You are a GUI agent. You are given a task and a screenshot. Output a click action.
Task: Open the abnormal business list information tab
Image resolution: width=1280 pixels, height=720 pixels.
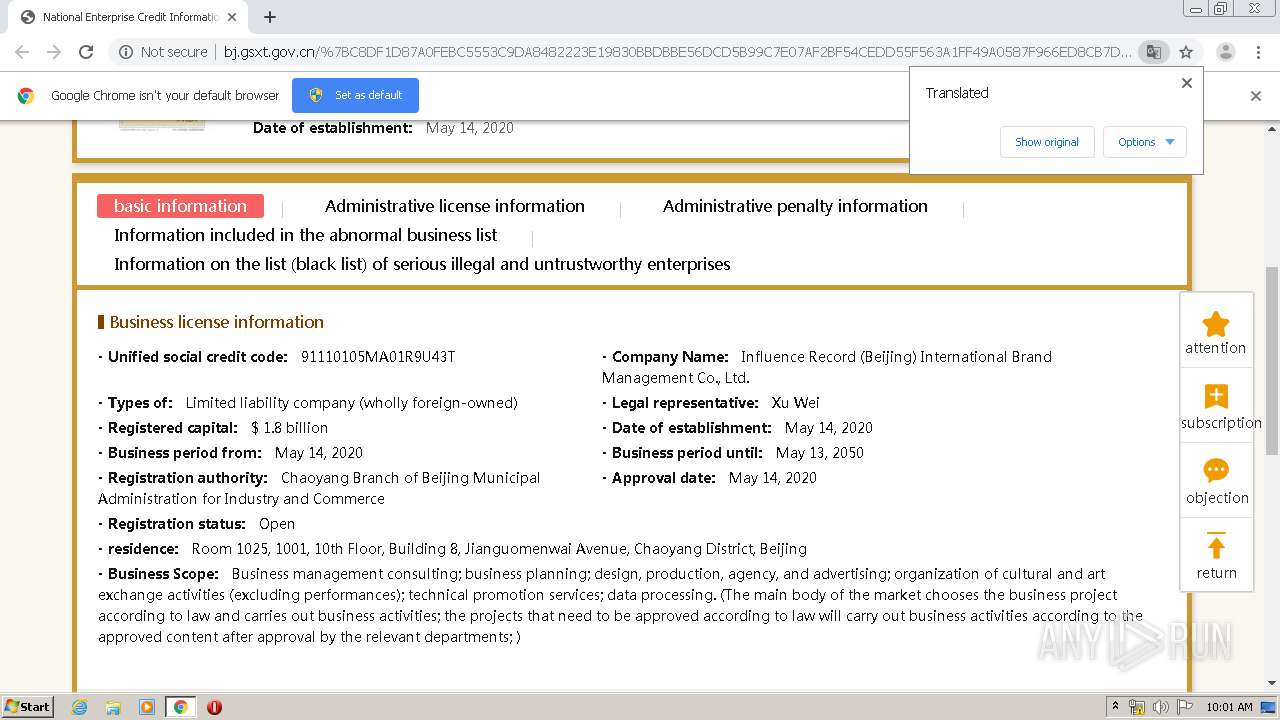coord(305,235)
